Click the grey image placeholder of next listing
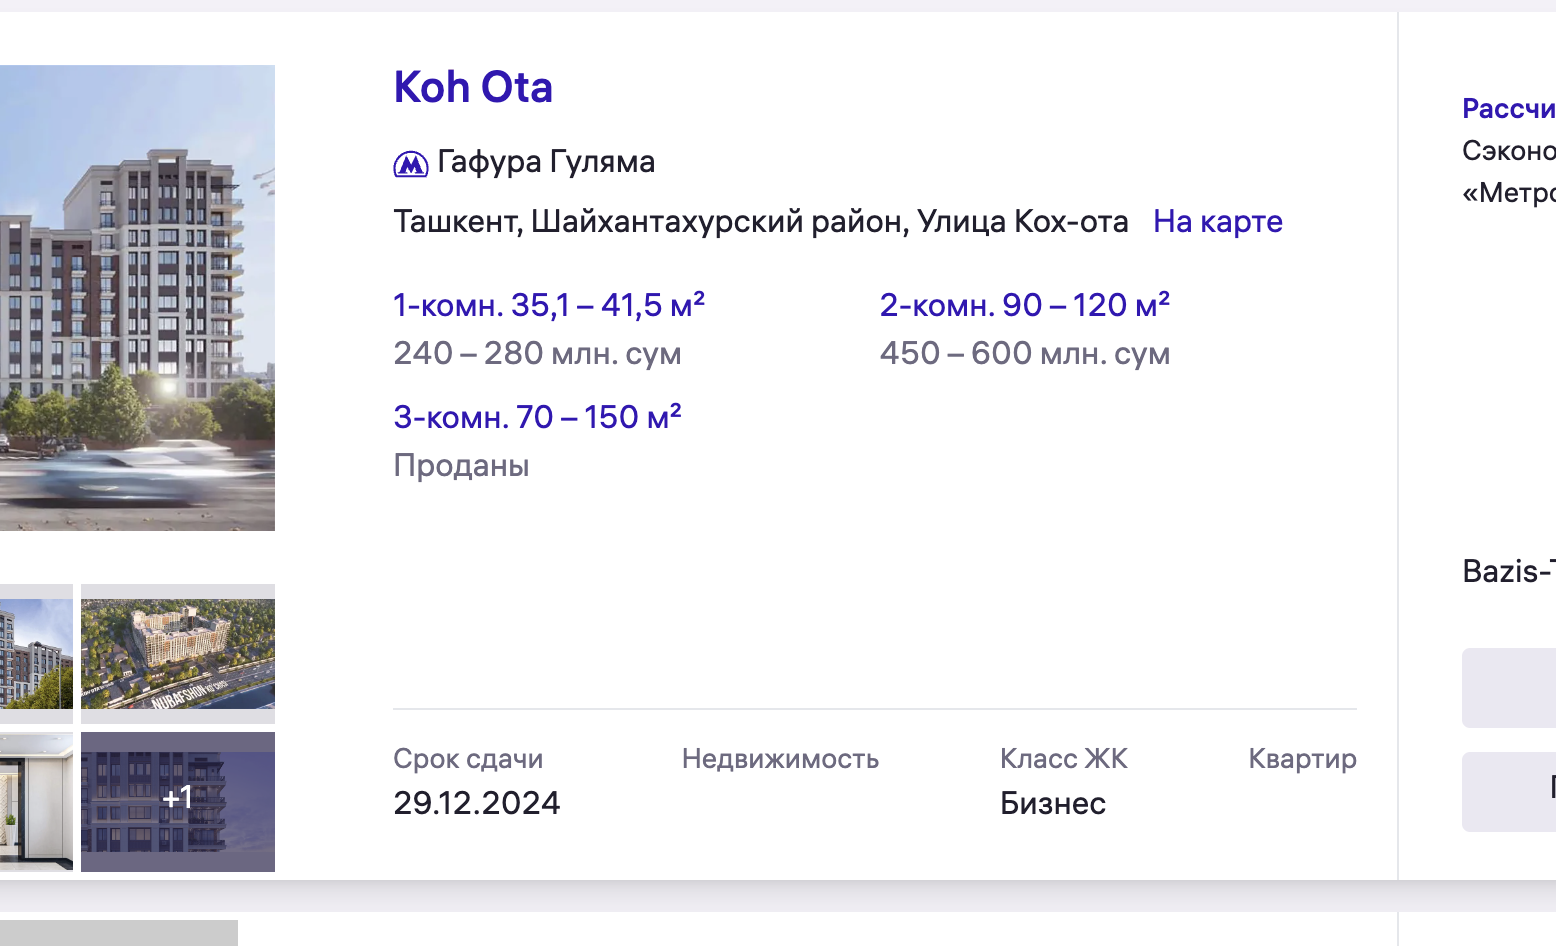 pos(119,933)
